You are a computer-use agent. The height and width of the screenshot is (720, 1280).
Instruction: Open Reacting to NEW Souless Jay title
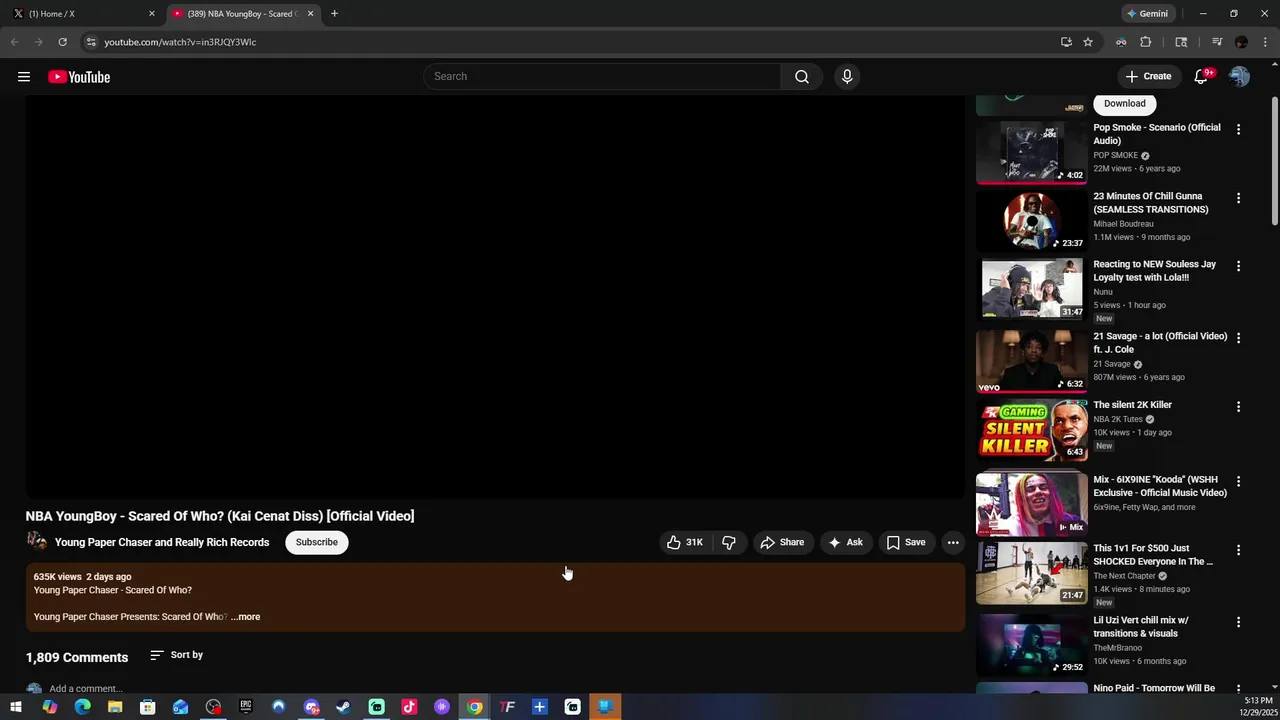coord(1155,271)
